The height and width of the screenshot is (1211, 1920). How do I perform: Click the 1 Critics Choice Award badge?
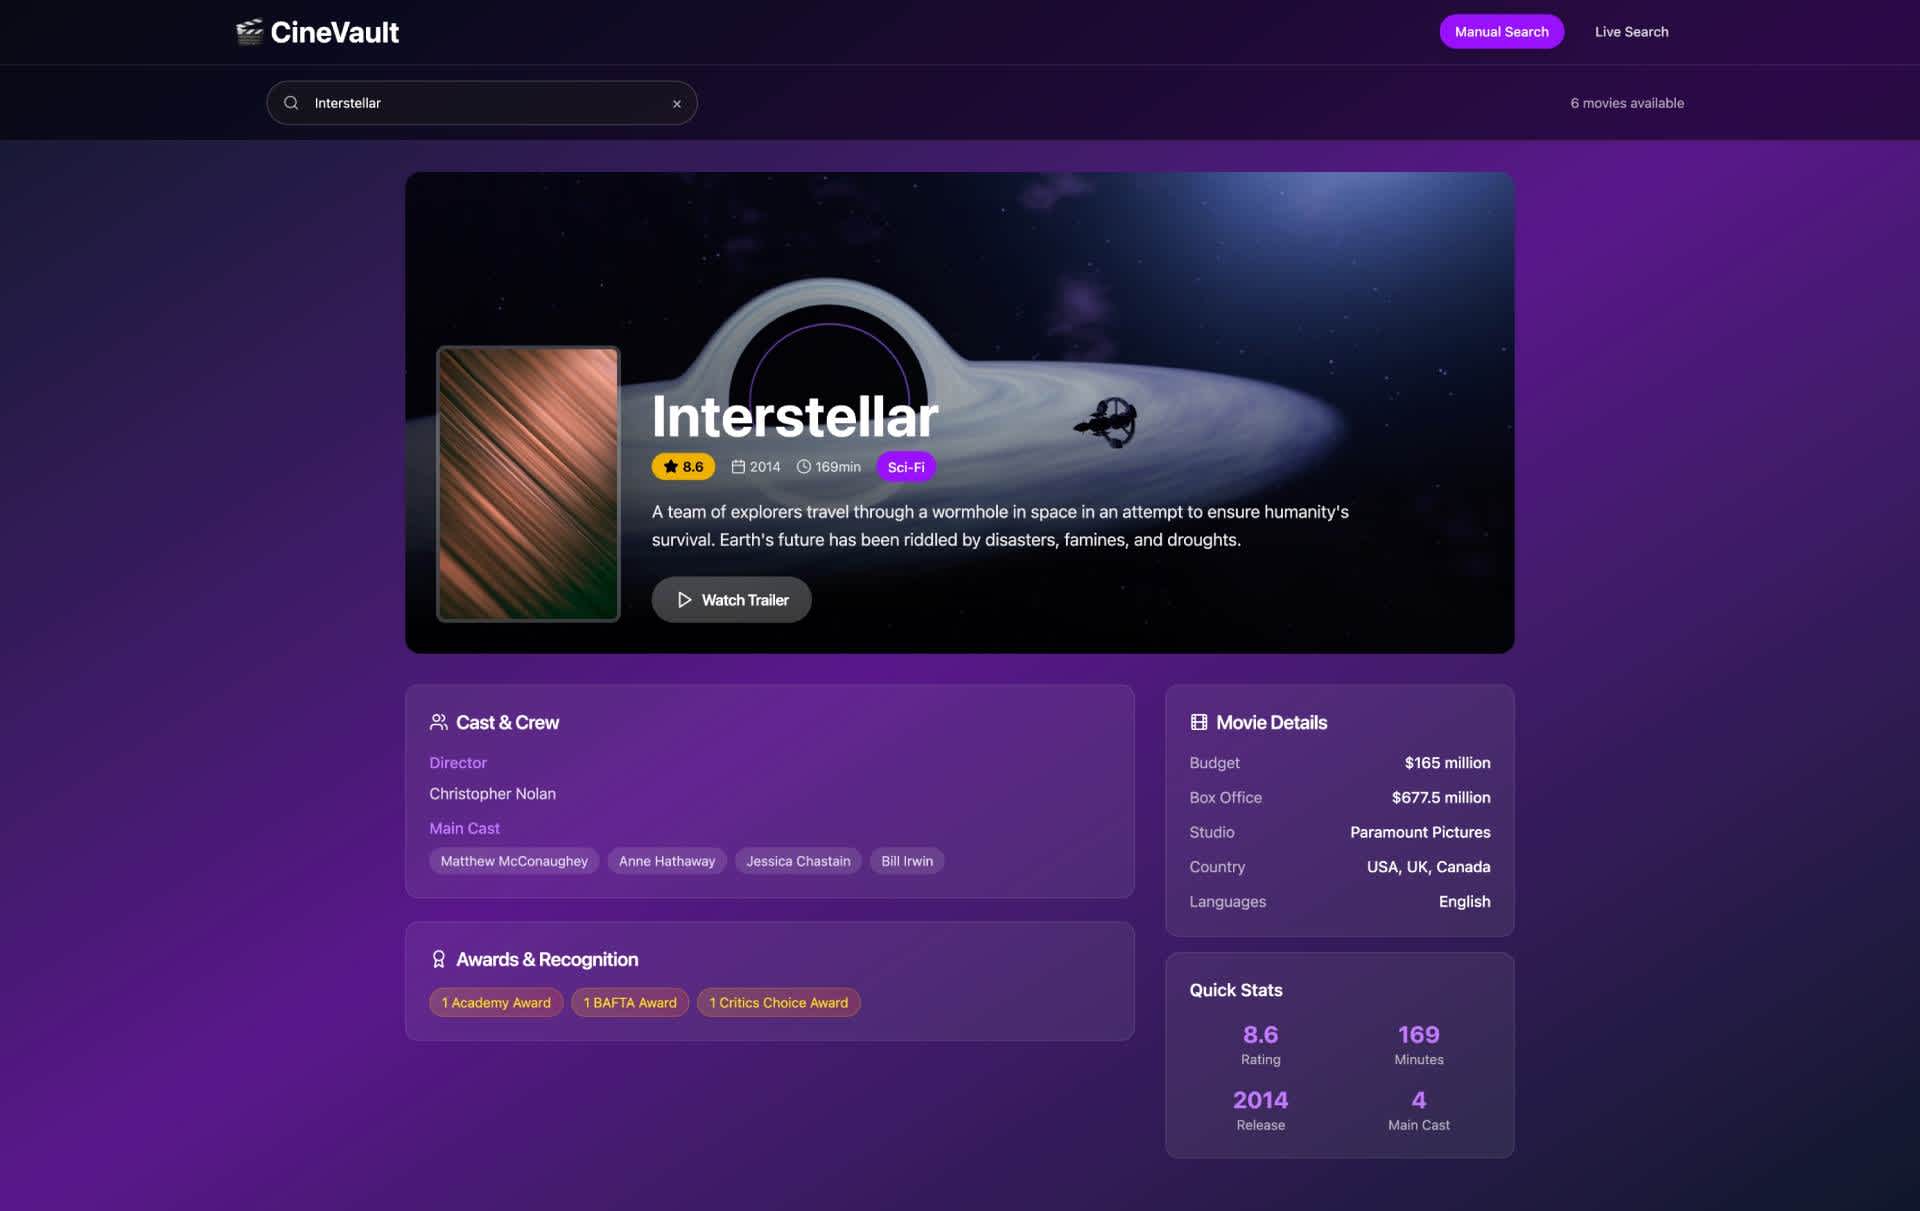point(778,1003)
